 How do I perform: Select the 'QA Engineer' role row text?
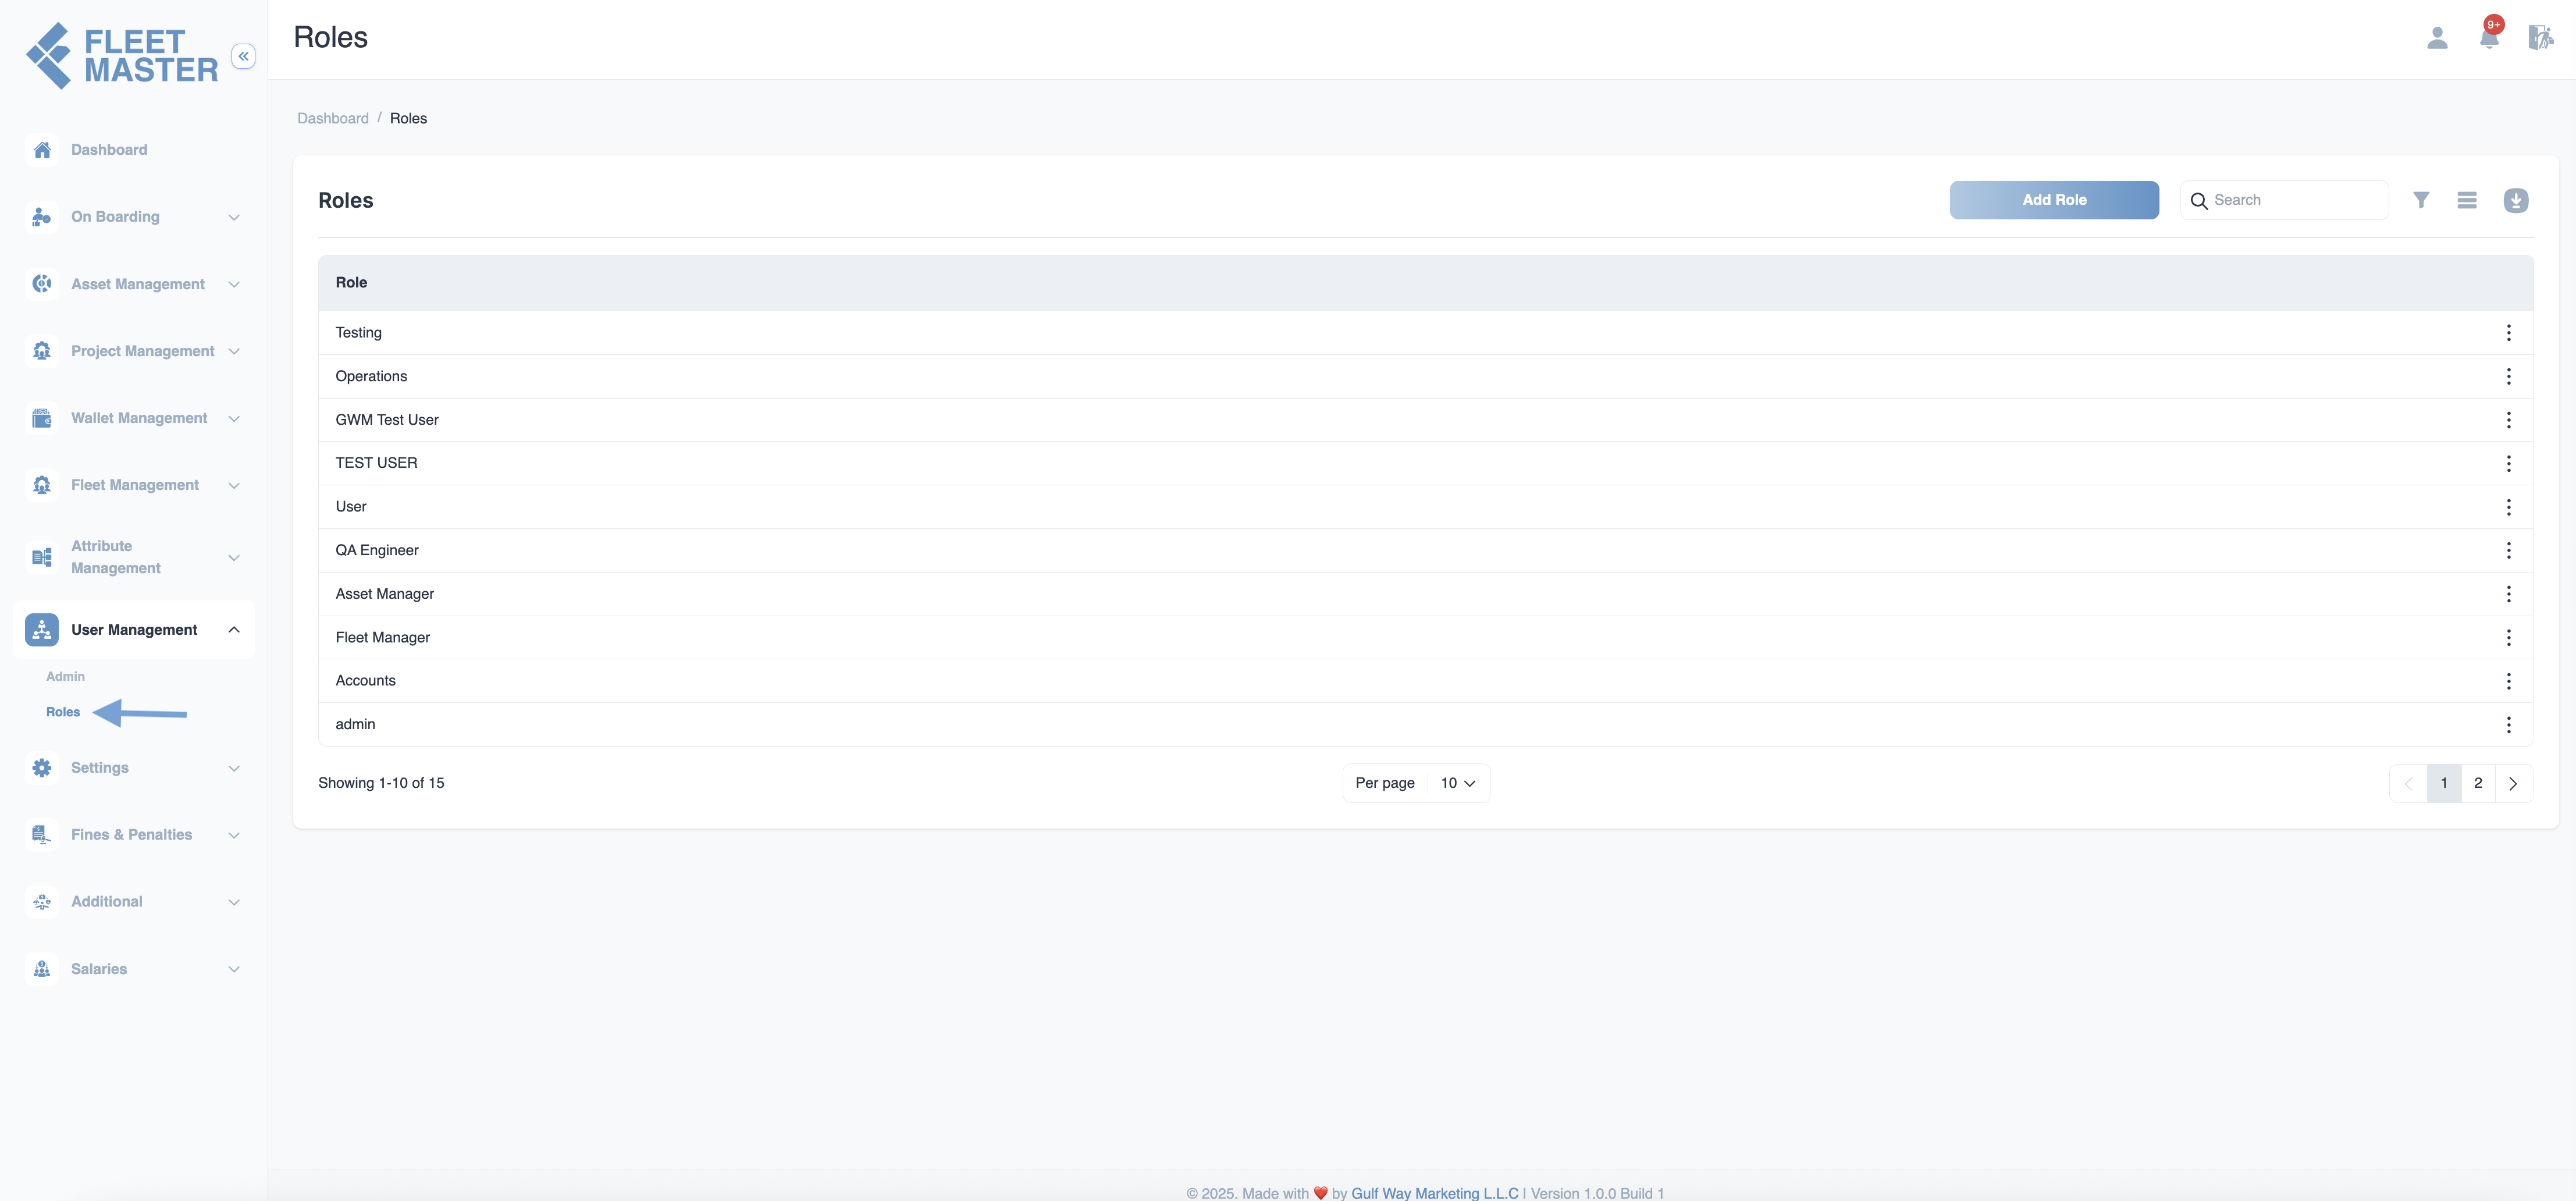(377, 550)
